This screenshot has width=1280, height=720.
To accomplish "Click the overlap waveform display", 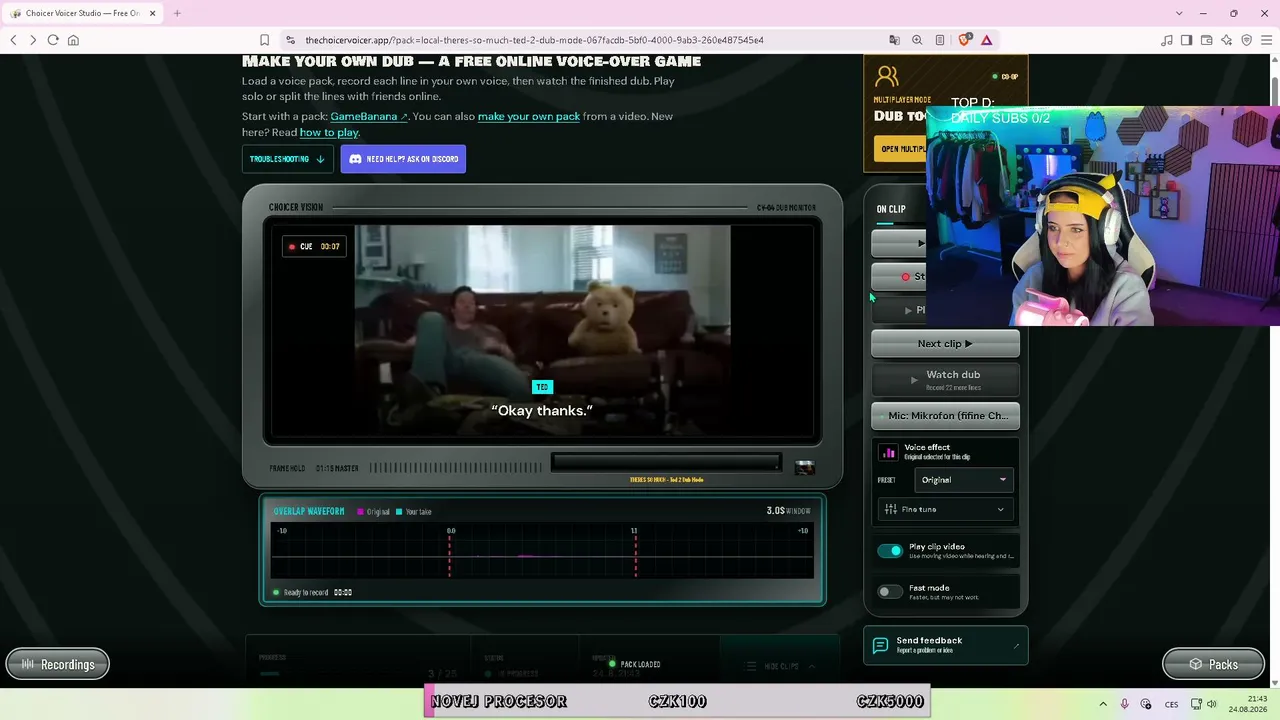I will tap(543, 550).
